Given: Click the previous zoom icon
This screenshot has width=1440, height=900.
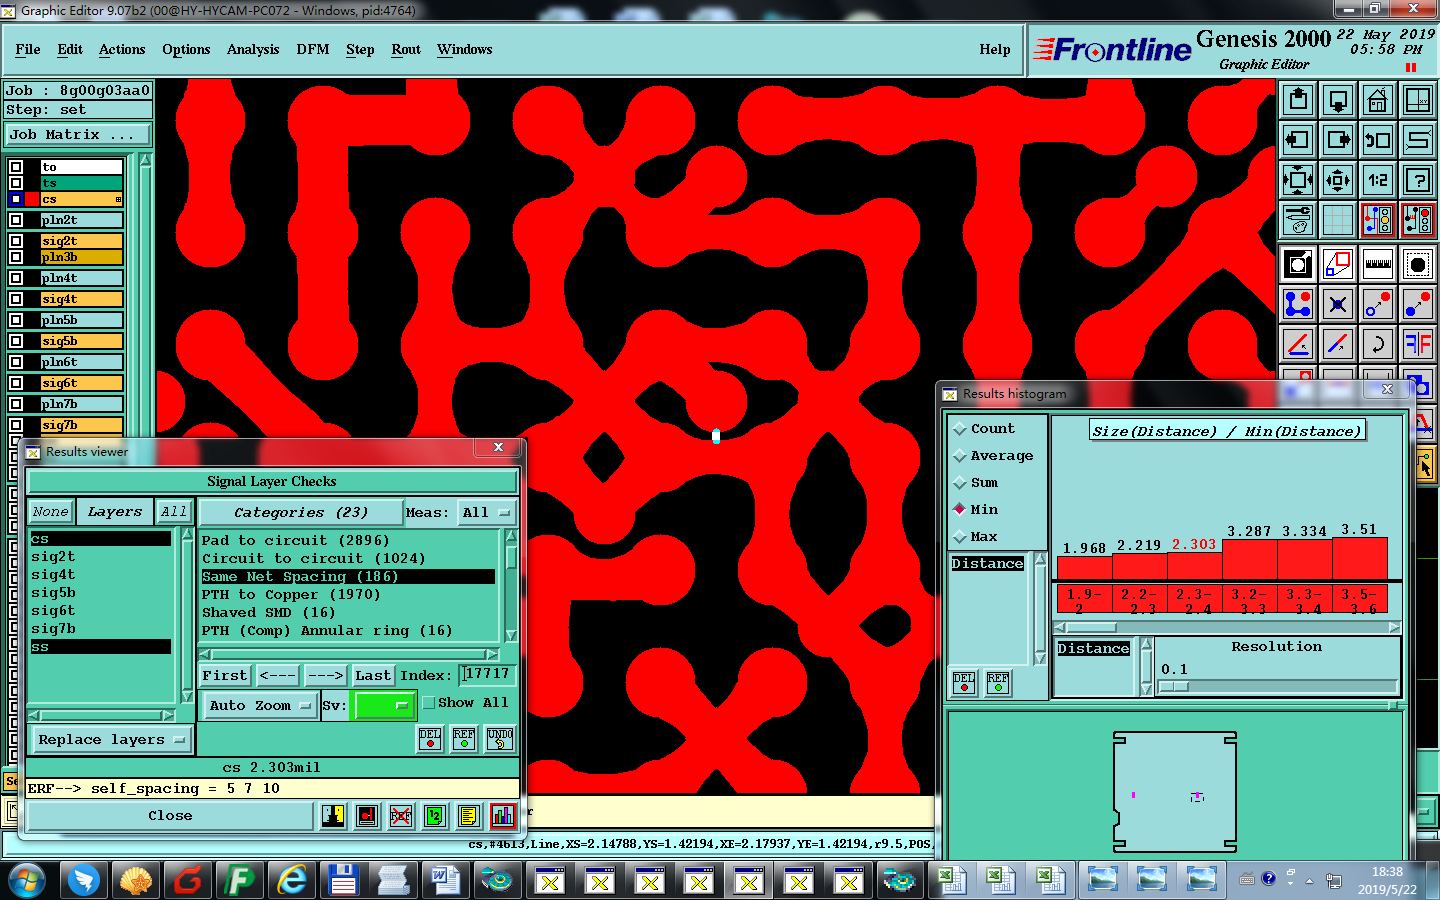Looking at the screenshot, I should click(1378, 140).
